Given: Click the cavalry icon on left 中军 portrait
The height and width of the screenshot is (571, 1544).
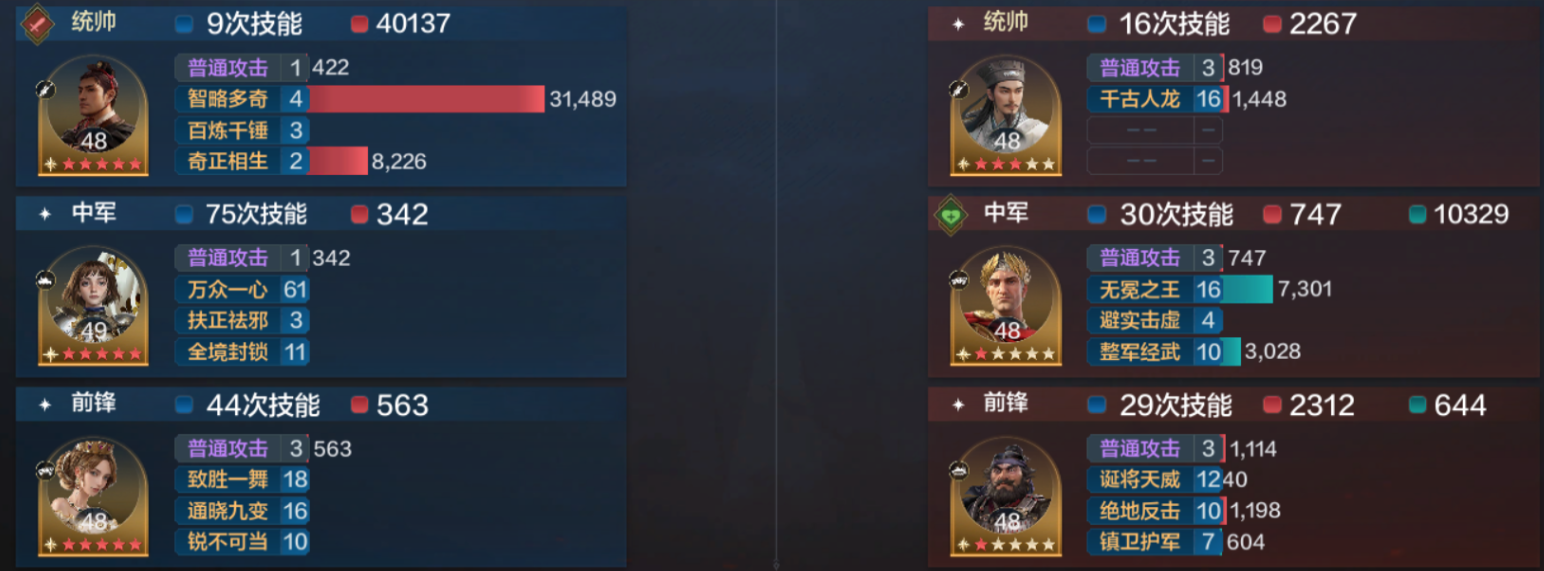Looking at the screenshot, I should pyautogui.click(x=46, y=279).
